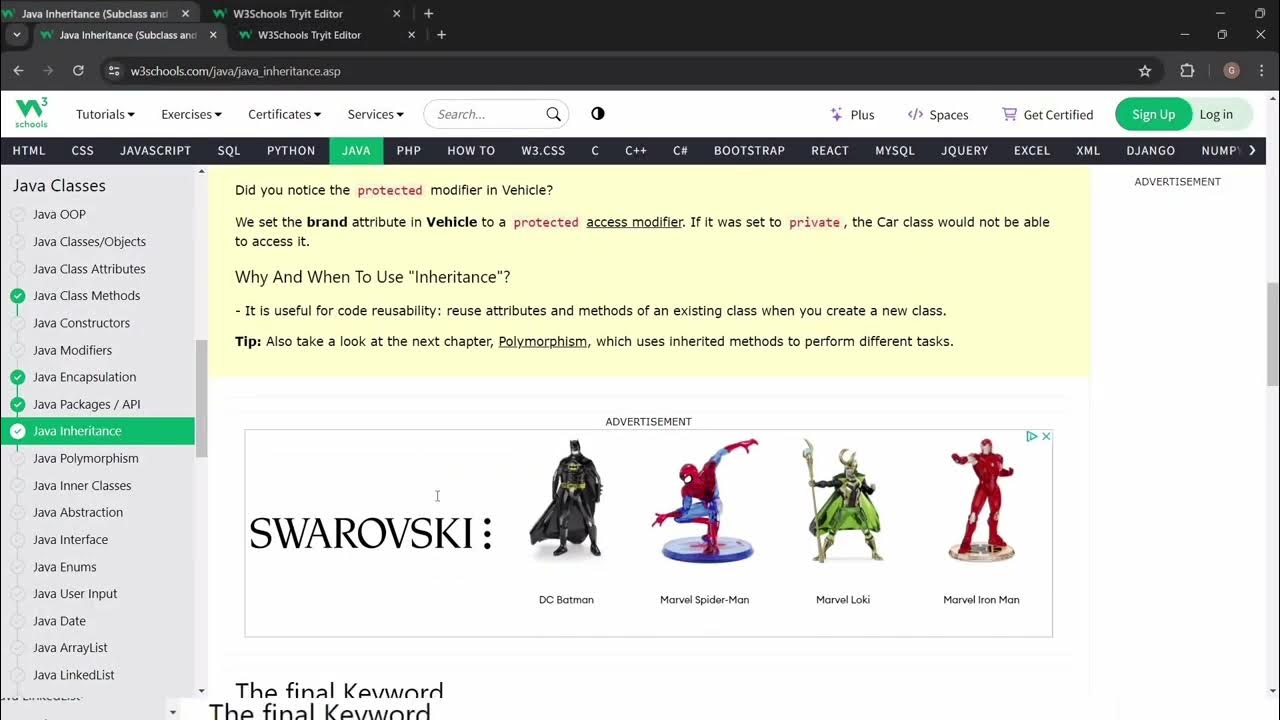Viewport: 1280px width, 720px height.
Task: Click AdChoices triangle icon on ad
Action: (1031, 436)
